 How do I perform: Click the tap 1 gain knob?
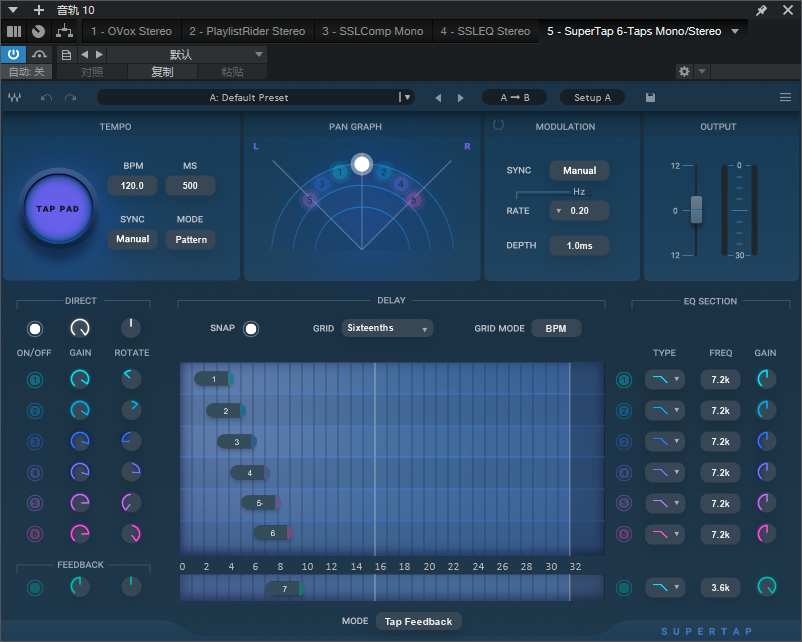click(80, 379)
